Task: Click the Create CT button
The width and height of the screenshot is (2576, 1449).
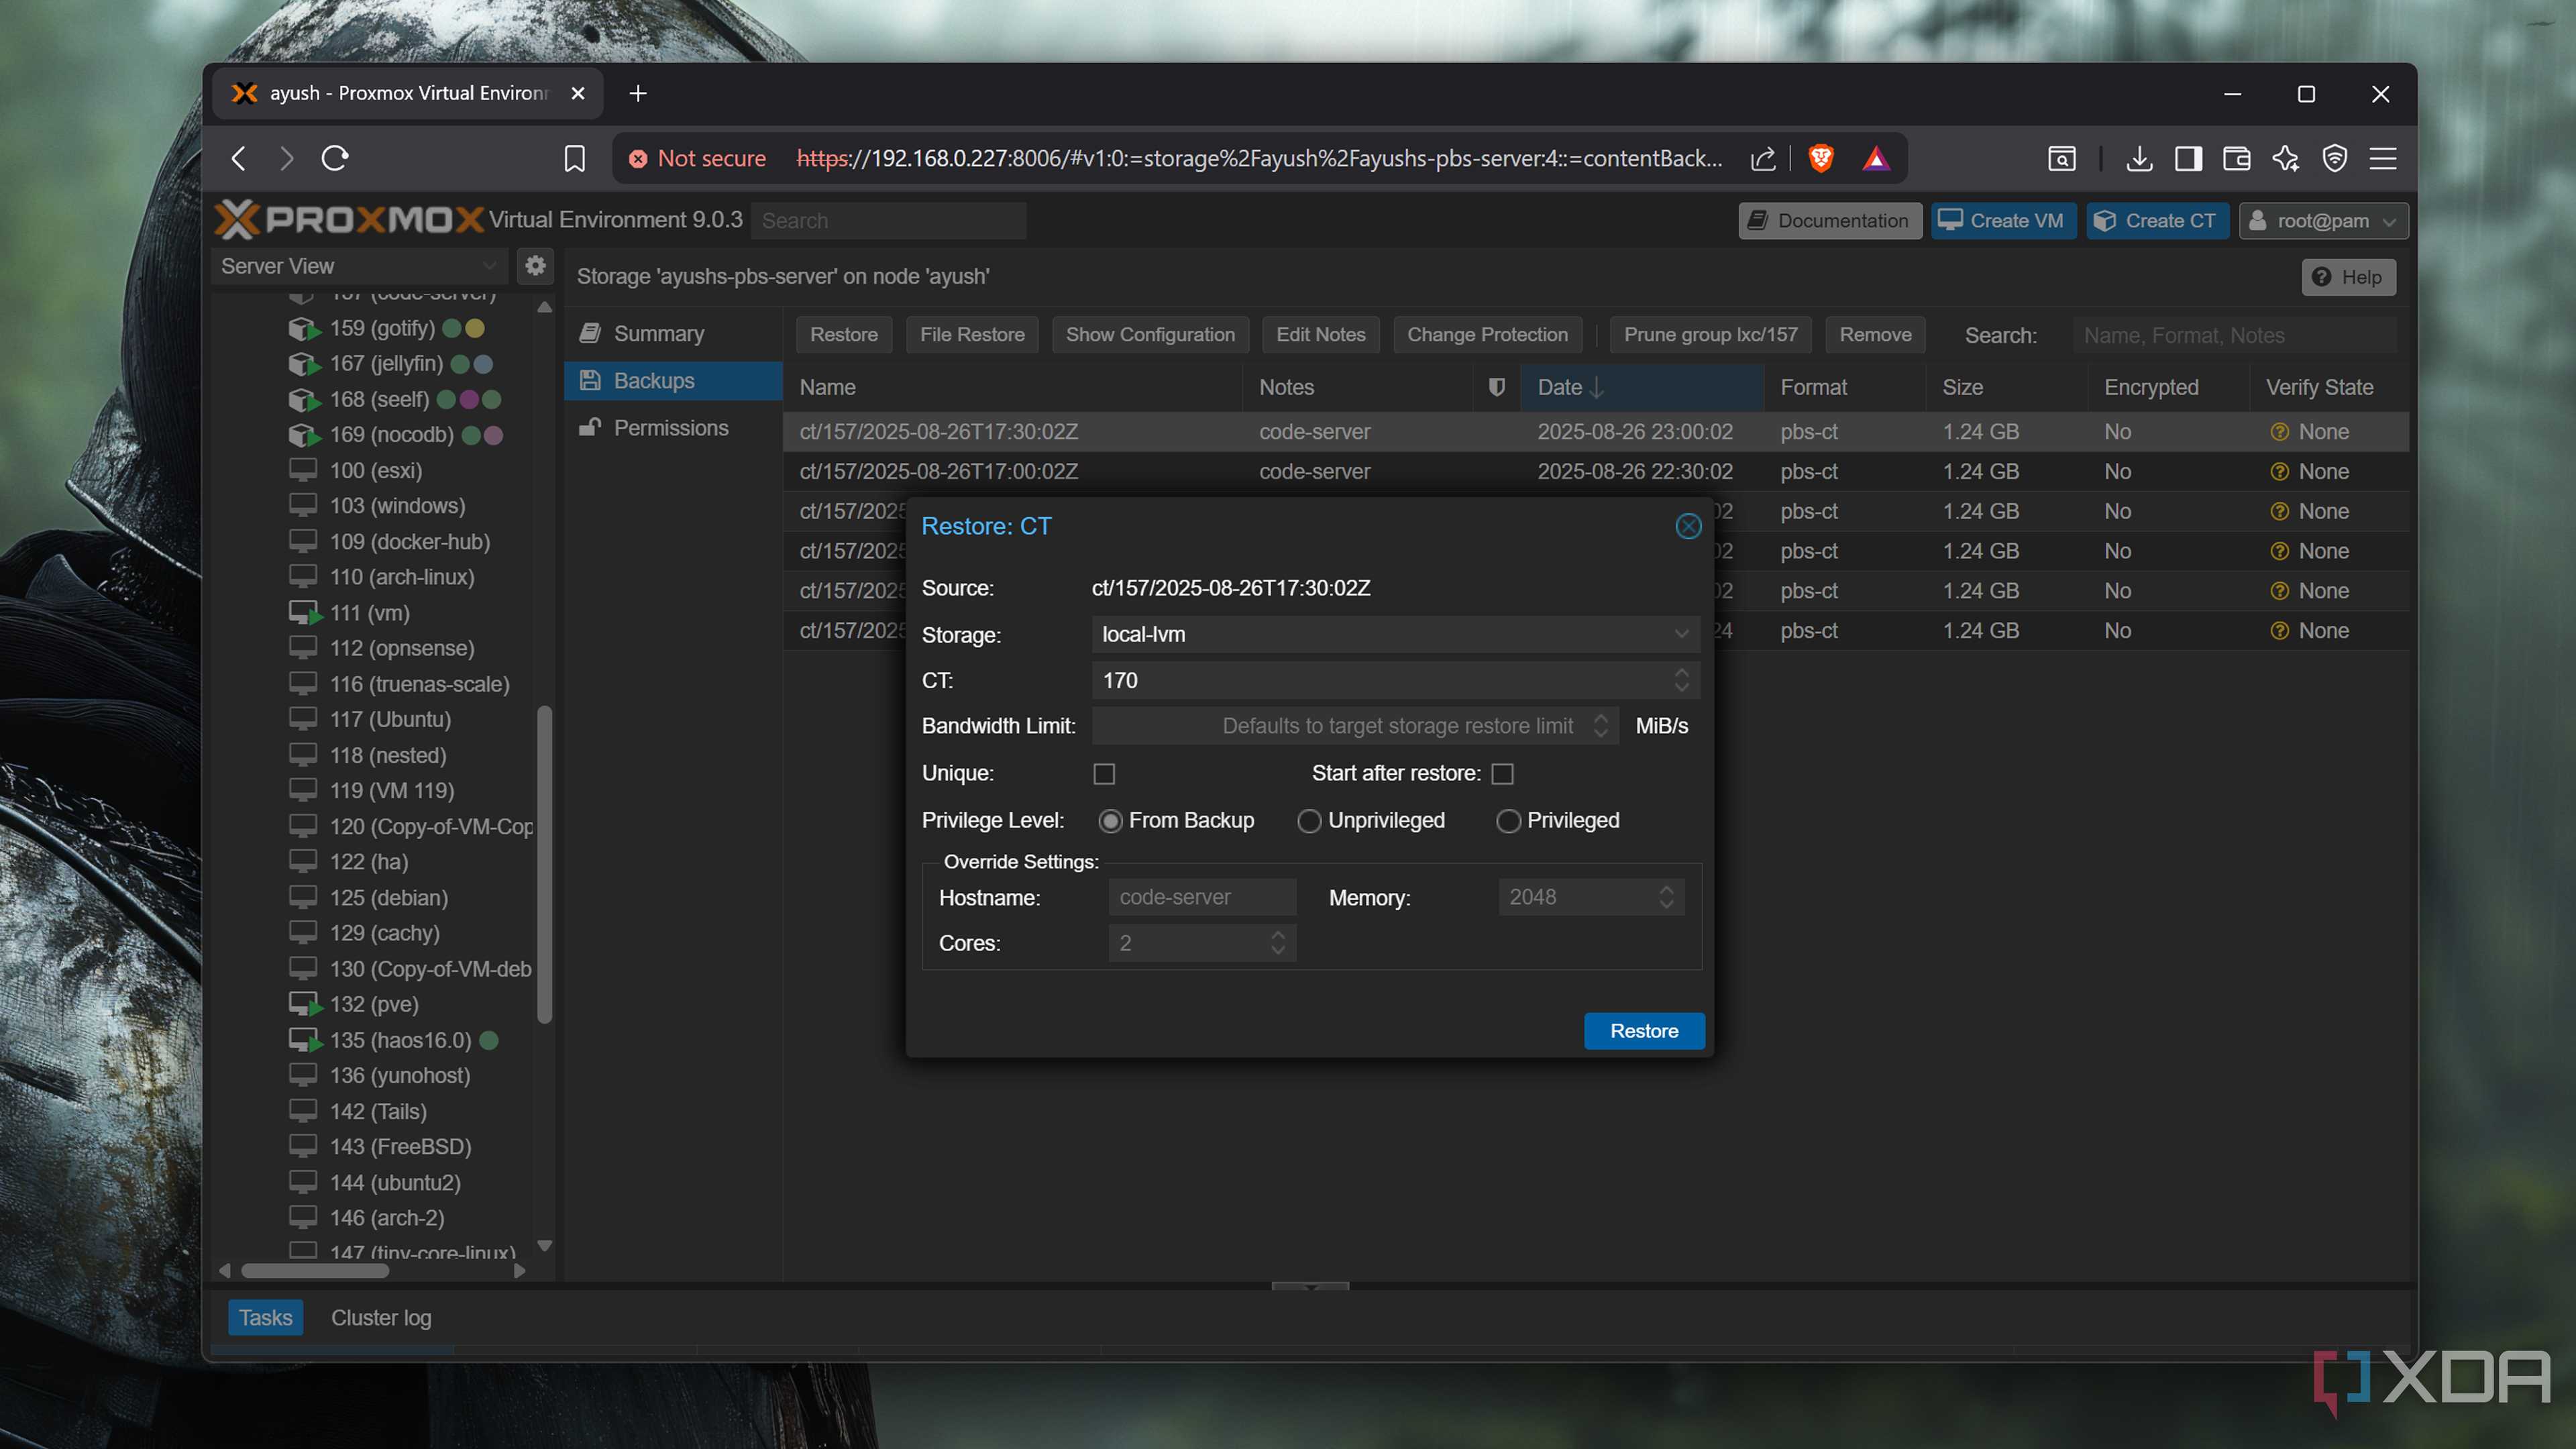Action: [x=2157, y=221]
